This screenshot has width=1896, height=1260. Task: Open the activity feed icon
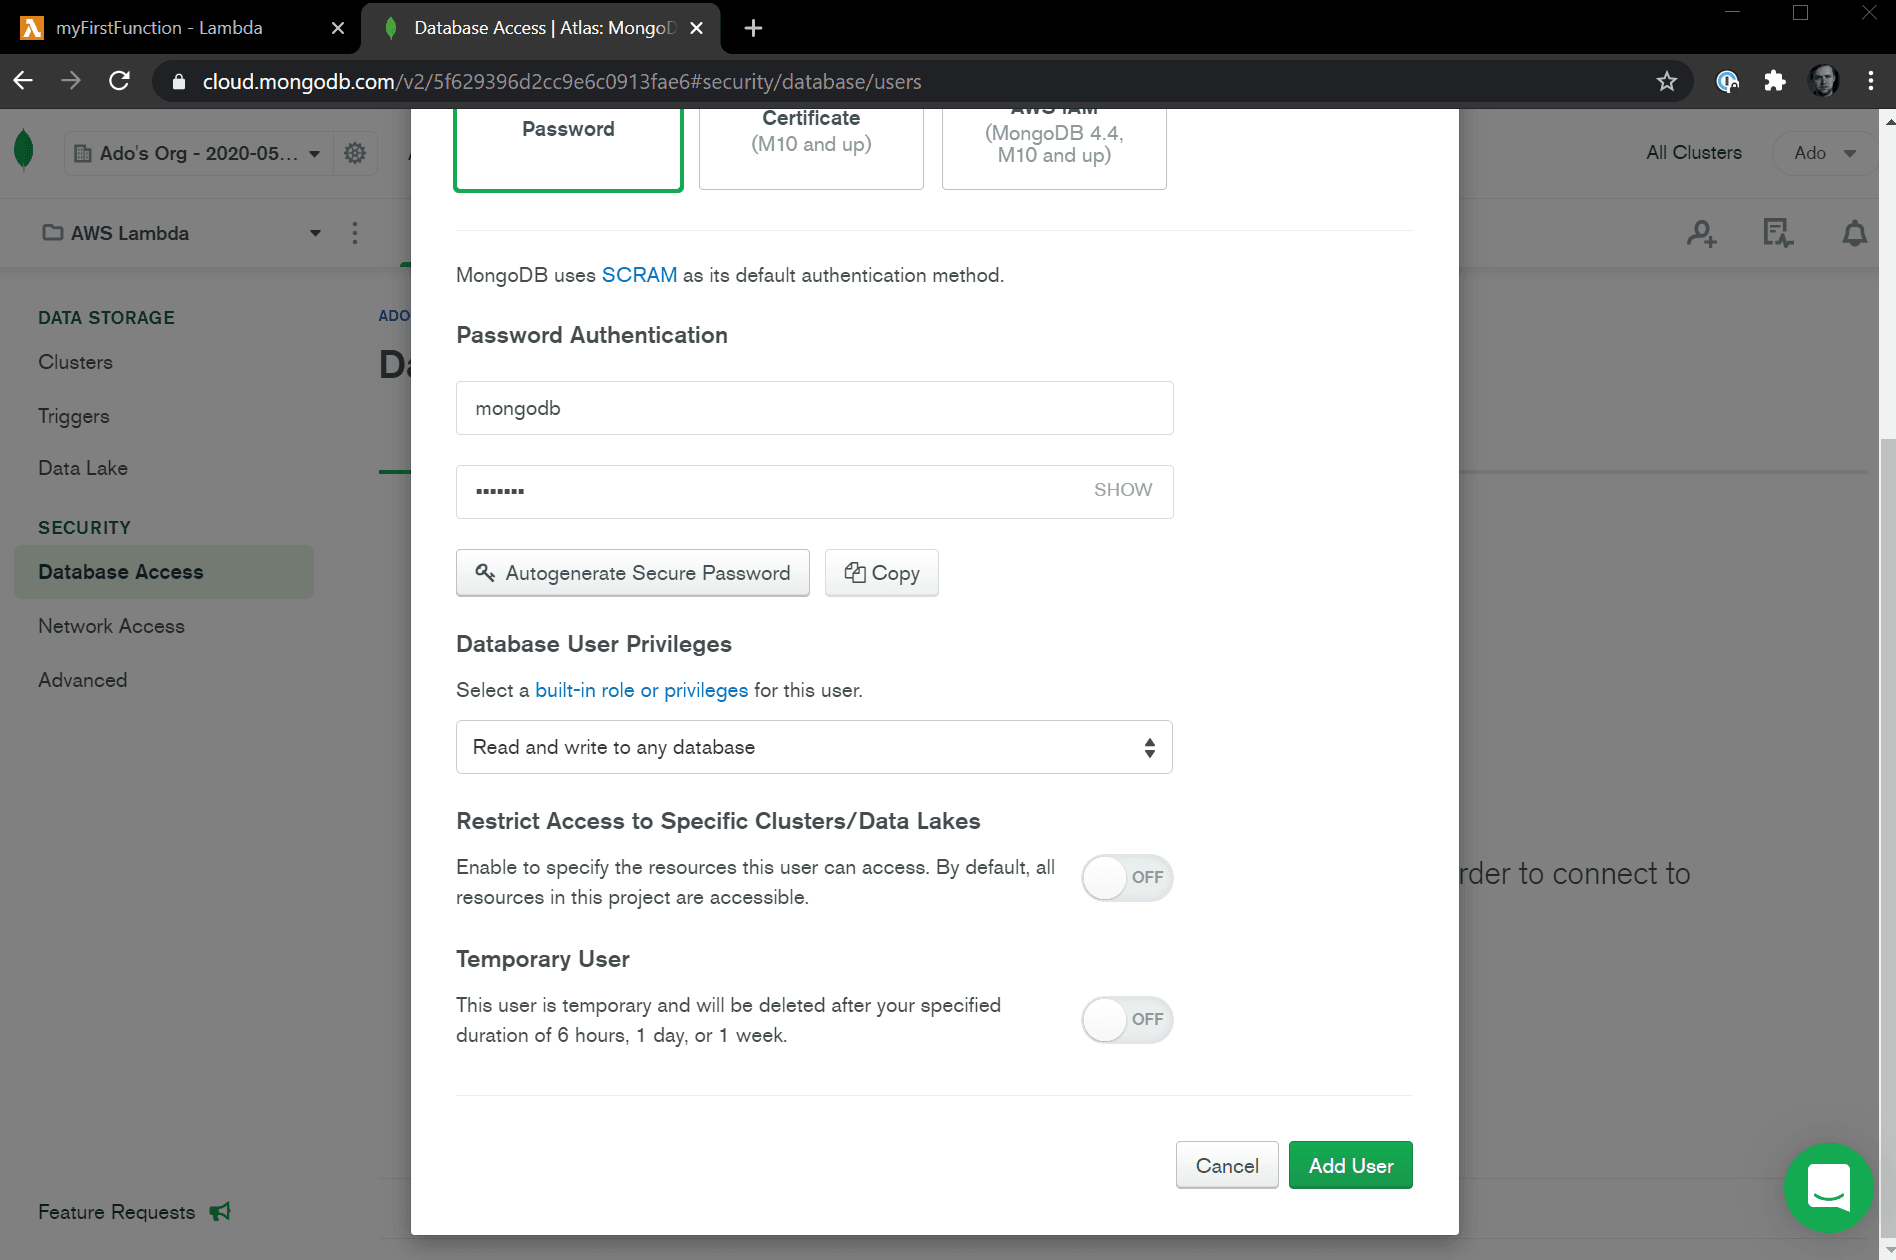point(1777,234)
